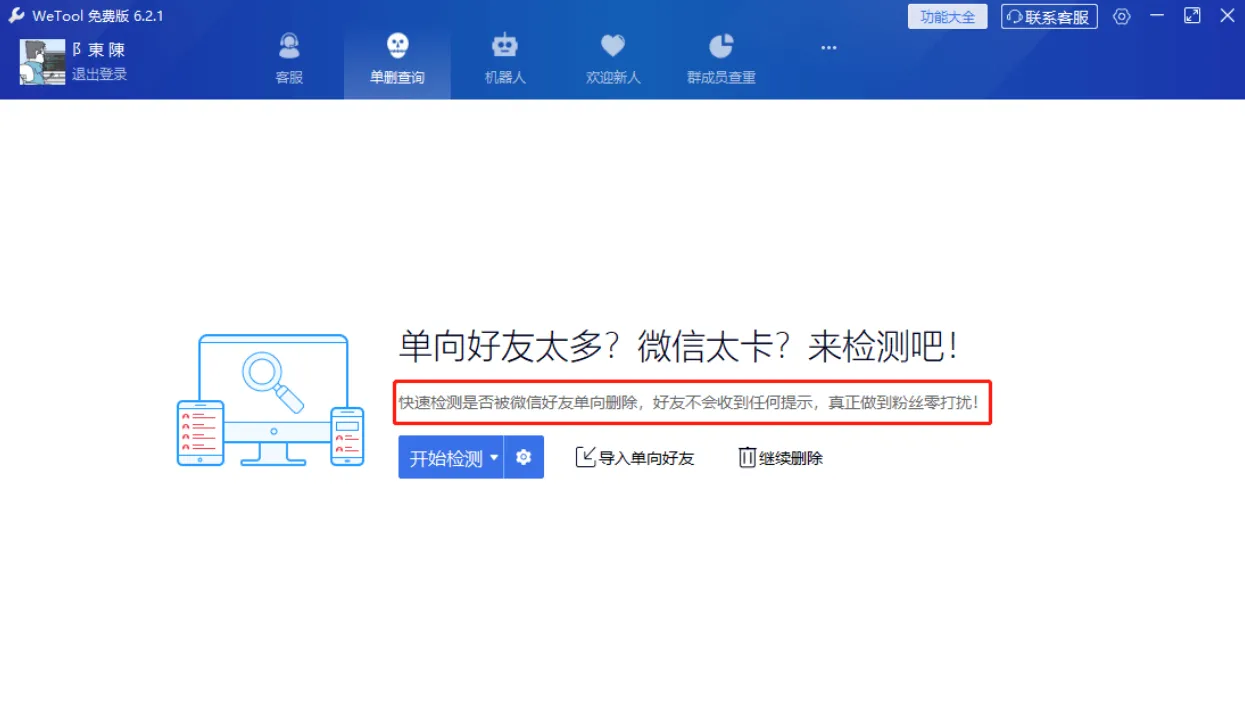Open the app settings gear in title bar

[1121, 16]
